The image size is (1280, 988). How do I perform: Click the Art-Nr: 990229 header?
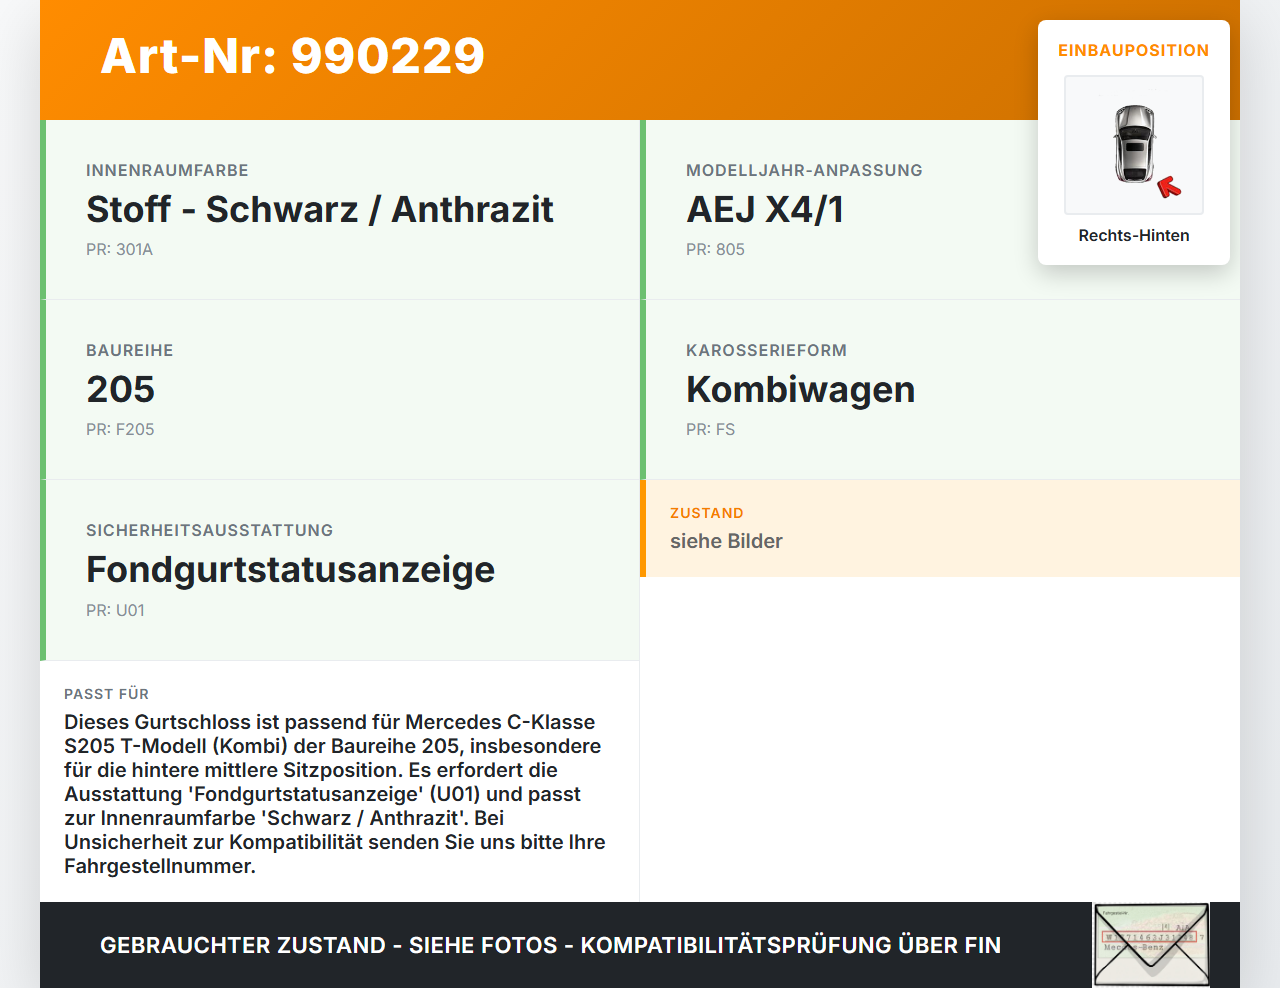(x=292, y=57)
